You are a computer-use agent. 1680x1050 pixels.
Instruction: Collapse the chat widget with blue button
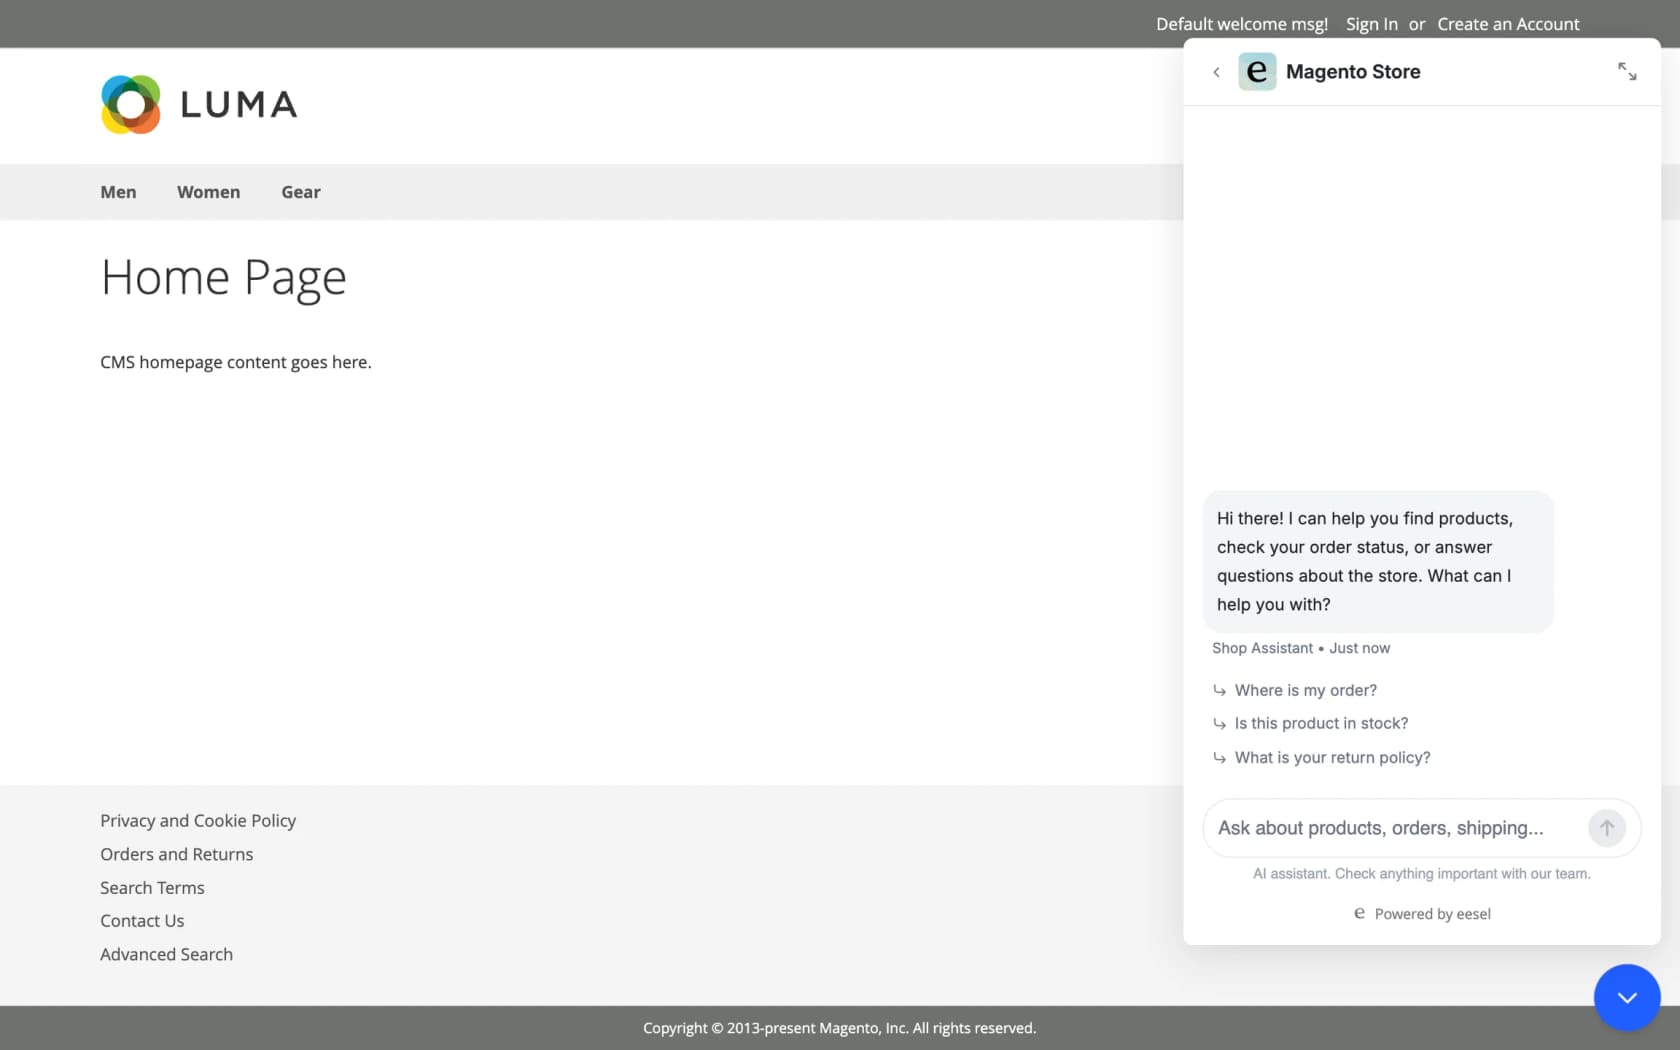(x=1627, y=997)
